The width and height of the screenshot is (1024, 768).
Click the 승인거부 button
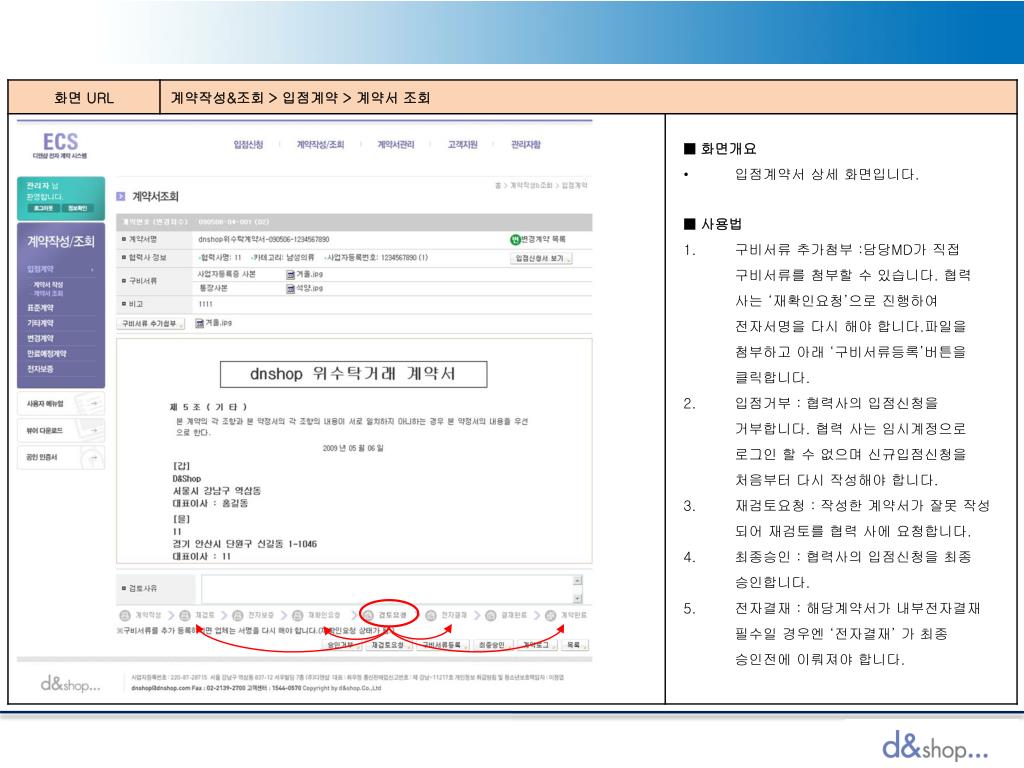click(x=344, y=645)
